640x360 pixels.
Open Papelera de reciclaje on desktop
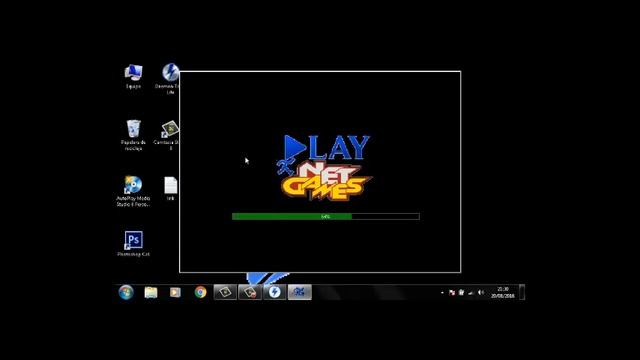tap(133, 135)
